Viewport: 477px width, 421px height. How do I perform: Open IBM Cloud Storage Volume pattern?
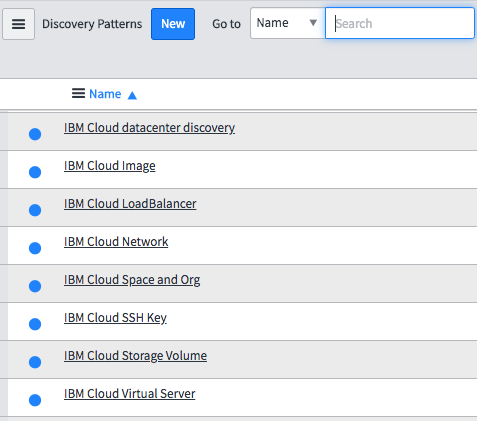click(135, 356)
